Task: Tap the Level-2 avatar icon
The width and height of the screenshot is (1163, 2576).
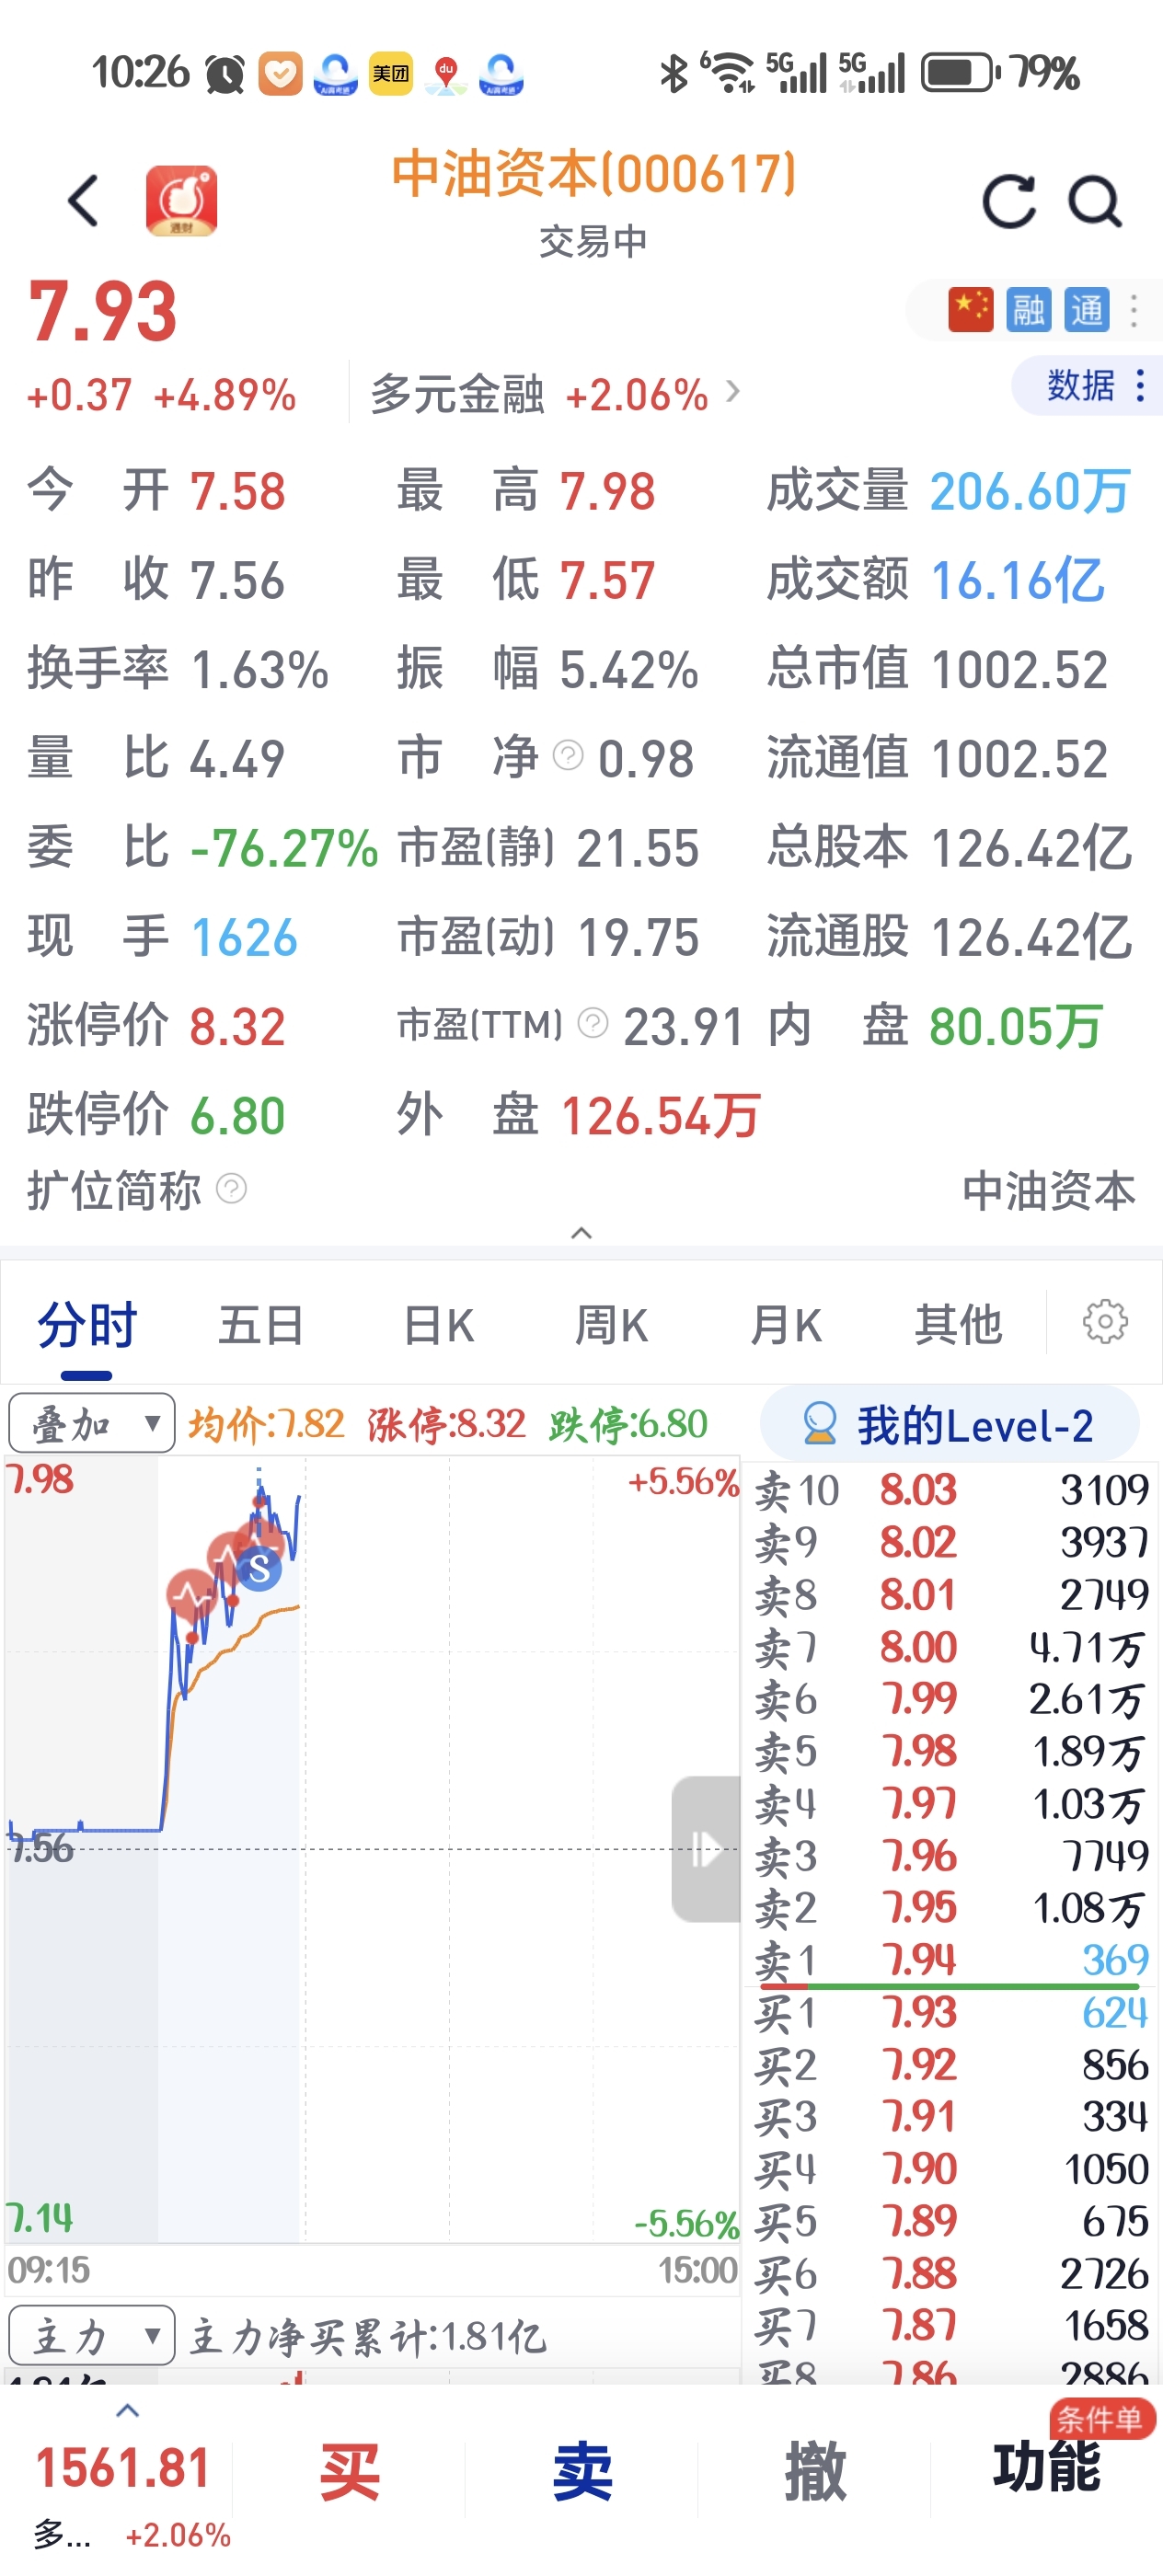Action: [x=819, y=1423]
